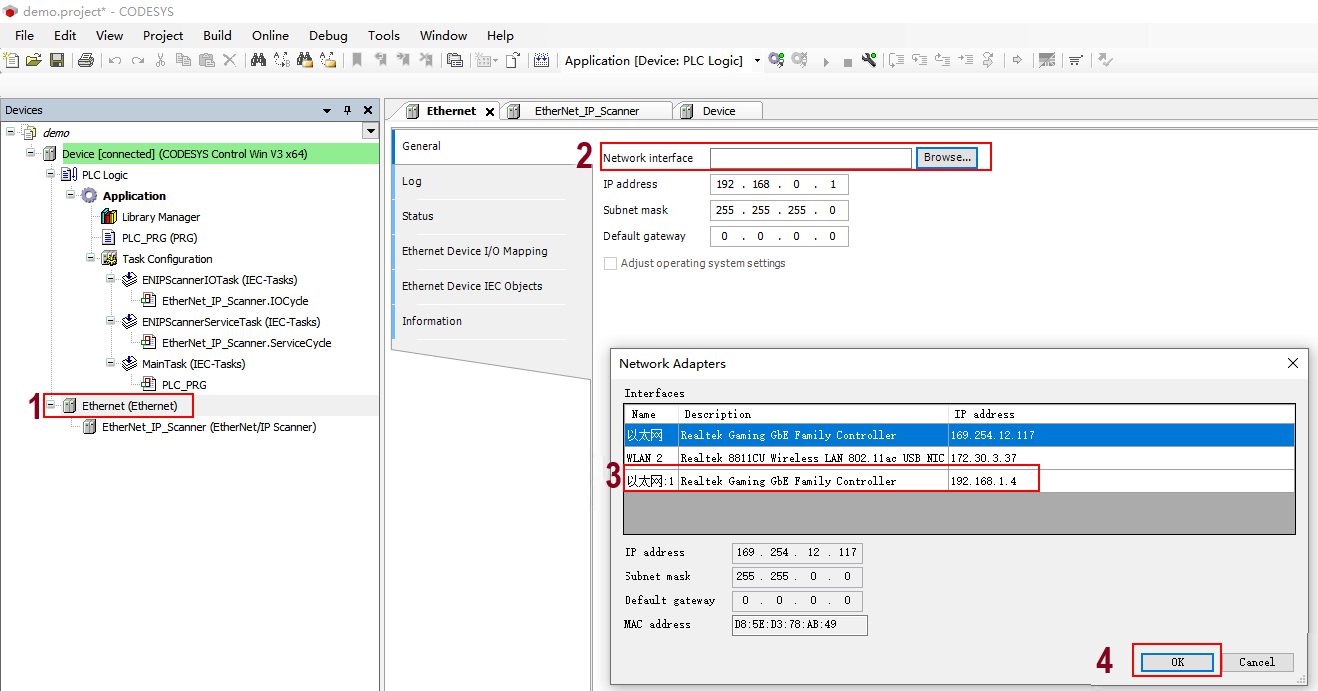Open the Library Manager node
Screen dimensions: 1318x691
point(160,217)
